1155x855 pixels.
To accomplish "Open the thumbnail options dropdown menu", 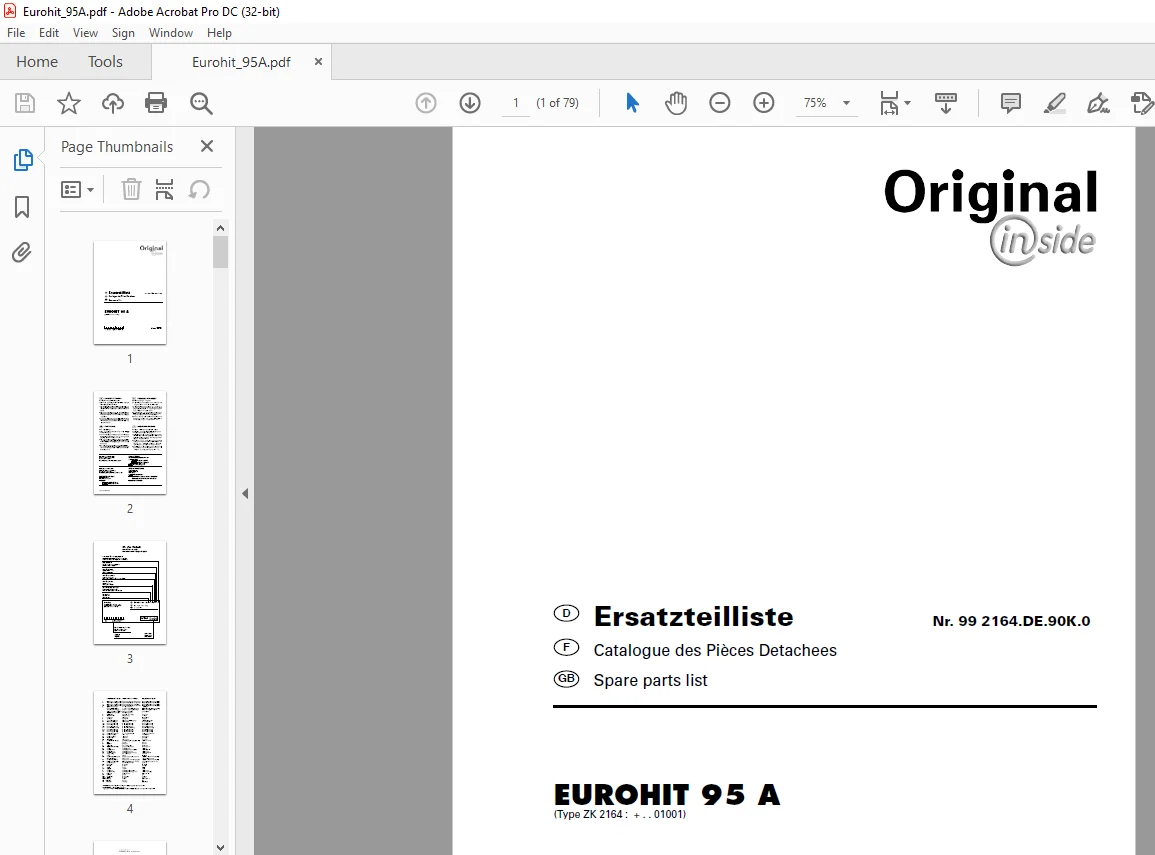I will pos(77,190).
